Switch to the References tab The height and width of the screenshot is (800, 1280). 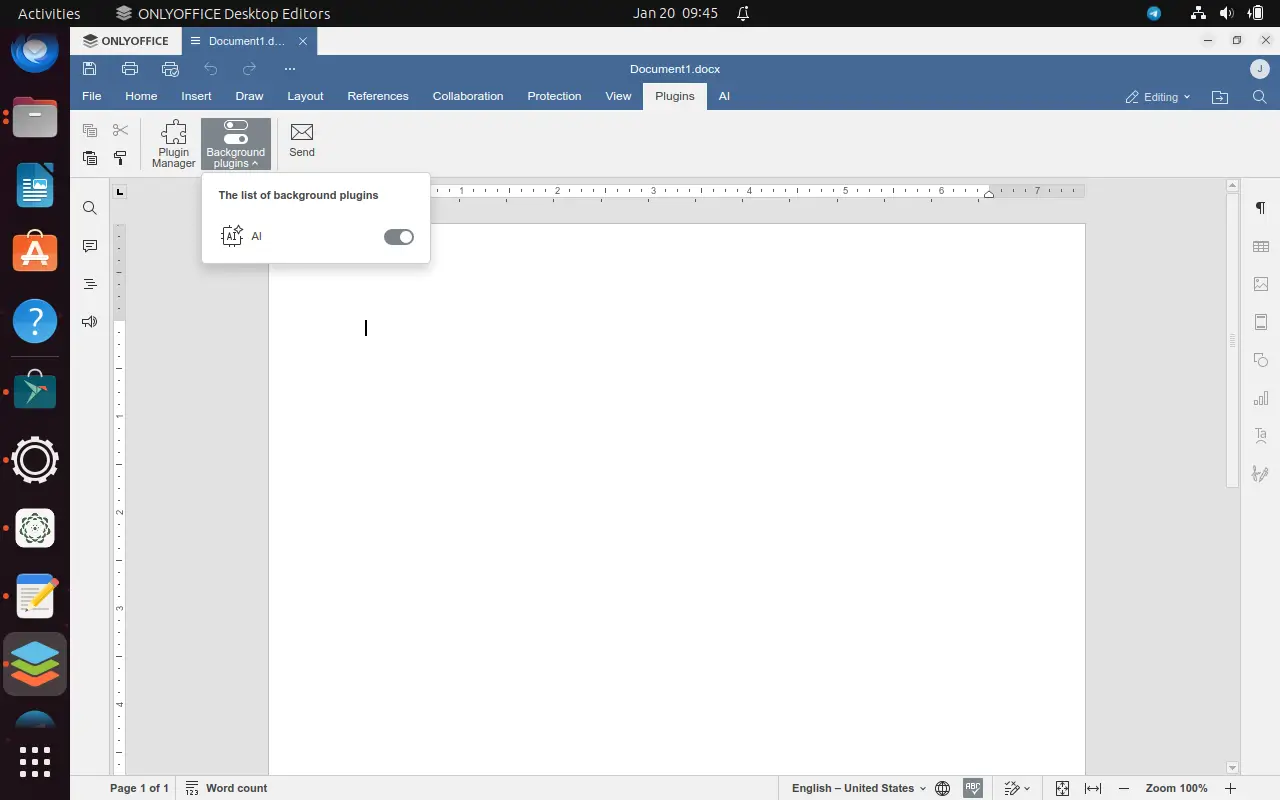click(378, 96)
